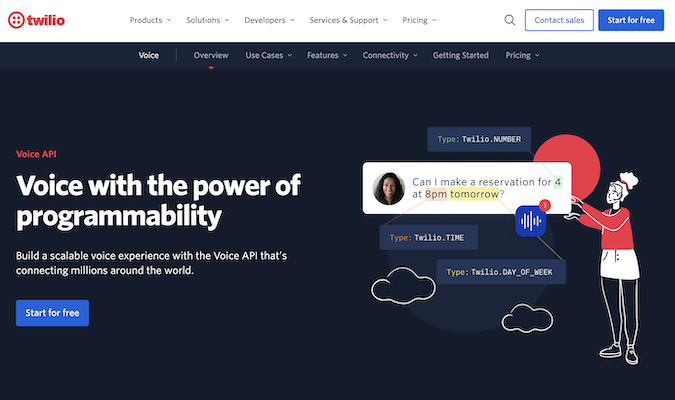The image size is (675, 400).
Task: Click the Type: Twilio.TIME tag
Action: click(429, 237)
